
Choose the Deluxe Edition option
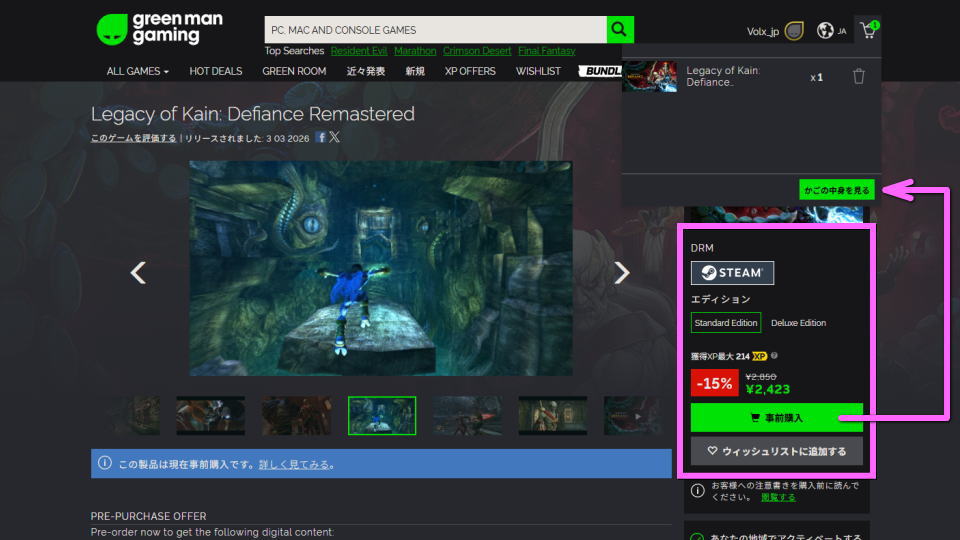(x=798, y=323)
